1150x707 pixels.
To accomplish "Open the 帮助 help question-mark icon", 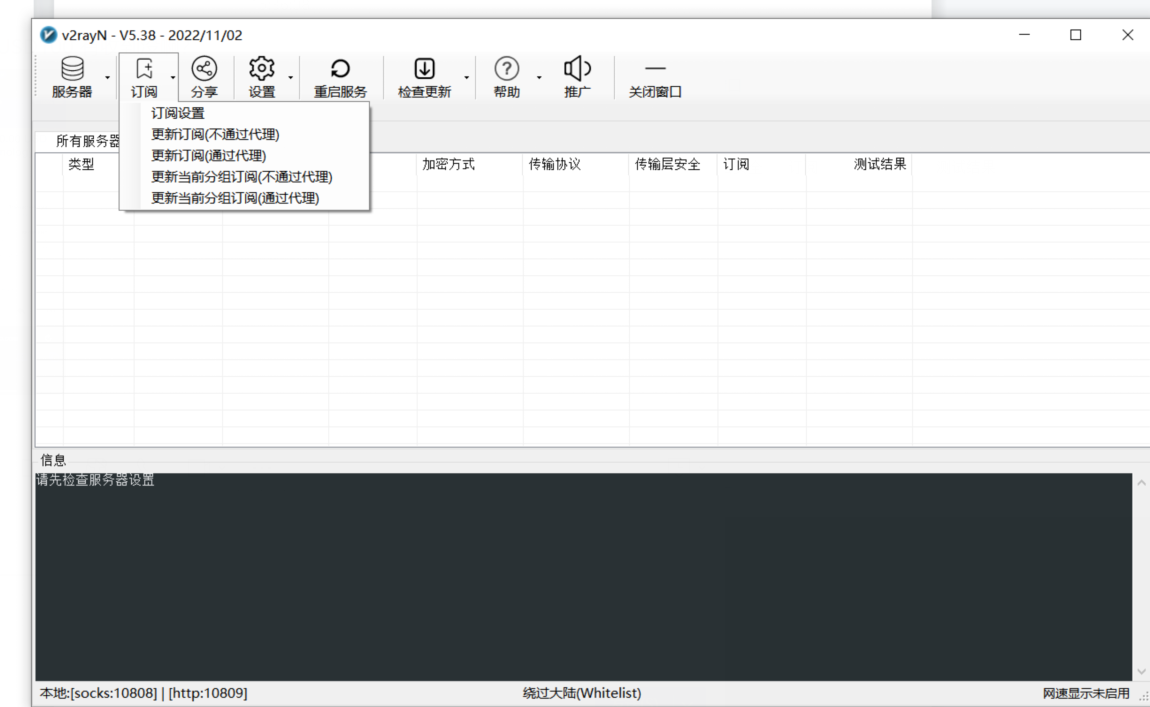I will click(x=506, y=69).
